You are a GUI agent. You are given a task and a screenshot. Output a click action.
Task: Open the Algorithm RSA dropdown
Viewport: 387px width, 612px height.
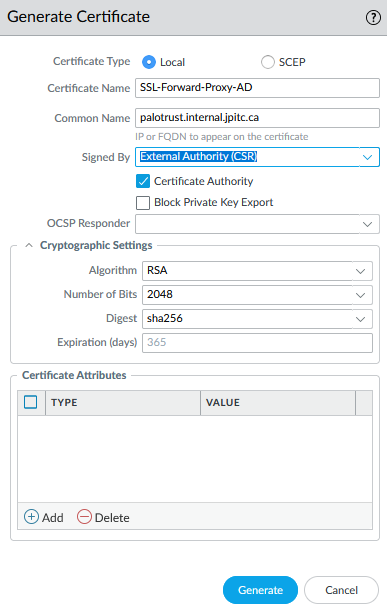[257, 271]
